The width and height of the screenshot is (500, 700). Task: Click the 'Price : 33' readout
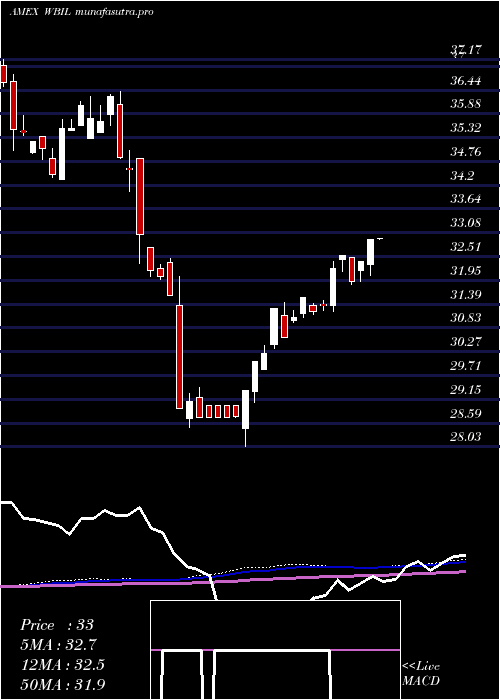click(x=57, y=625)
